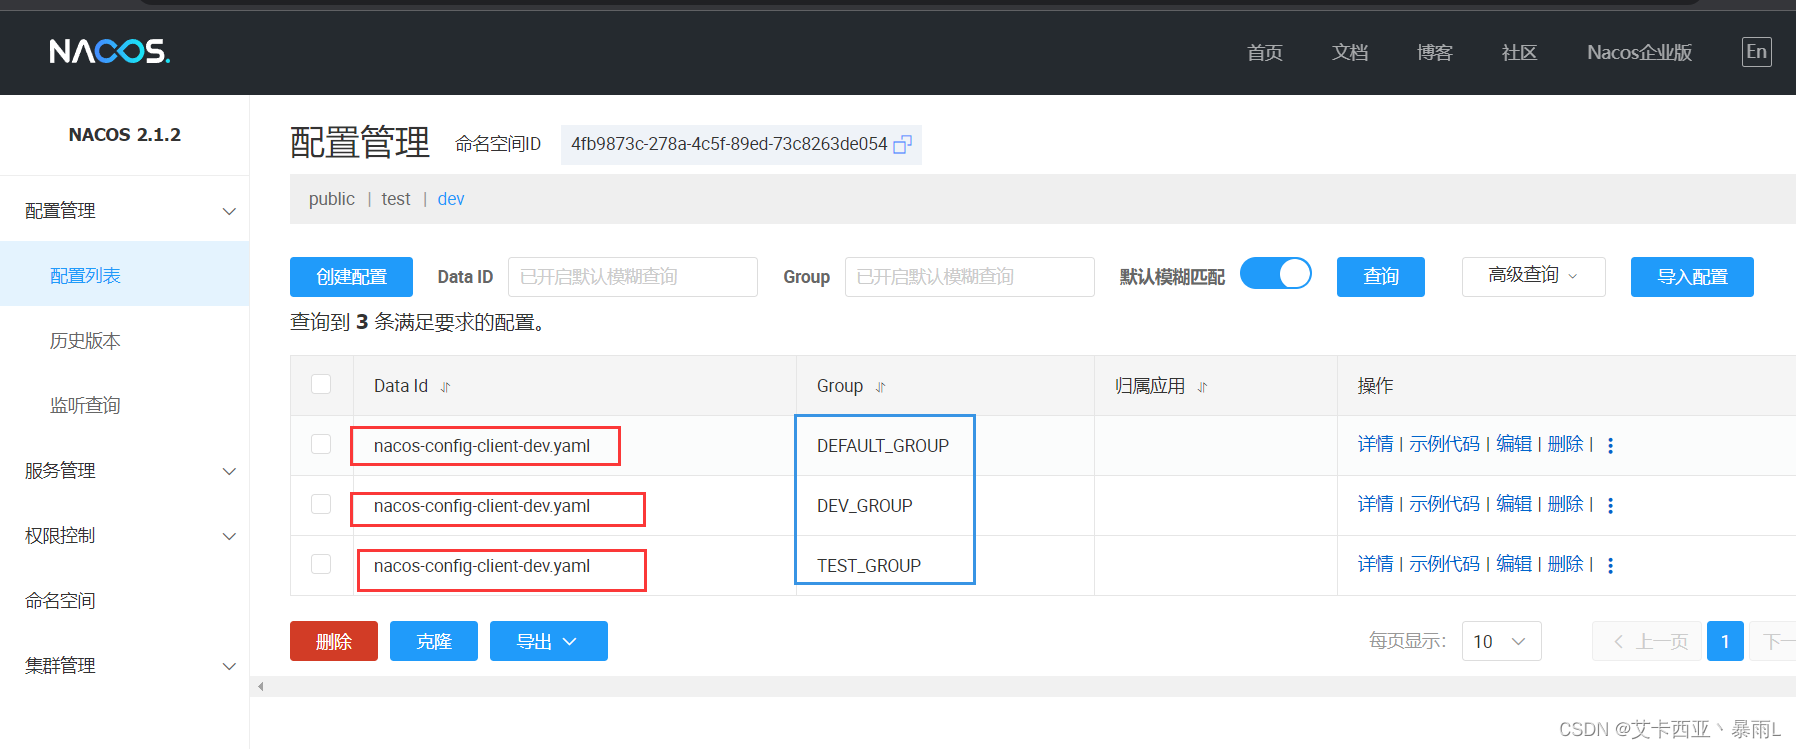Open 详情 for DEV_GROUP config
This screenshot has width=1796, height=749.
tap(1375, 504)
